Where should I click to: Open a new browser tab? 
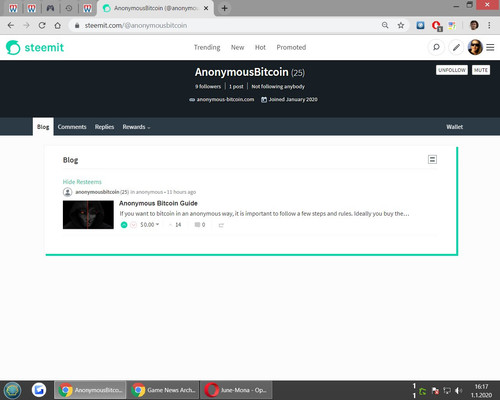coord(224,8)
